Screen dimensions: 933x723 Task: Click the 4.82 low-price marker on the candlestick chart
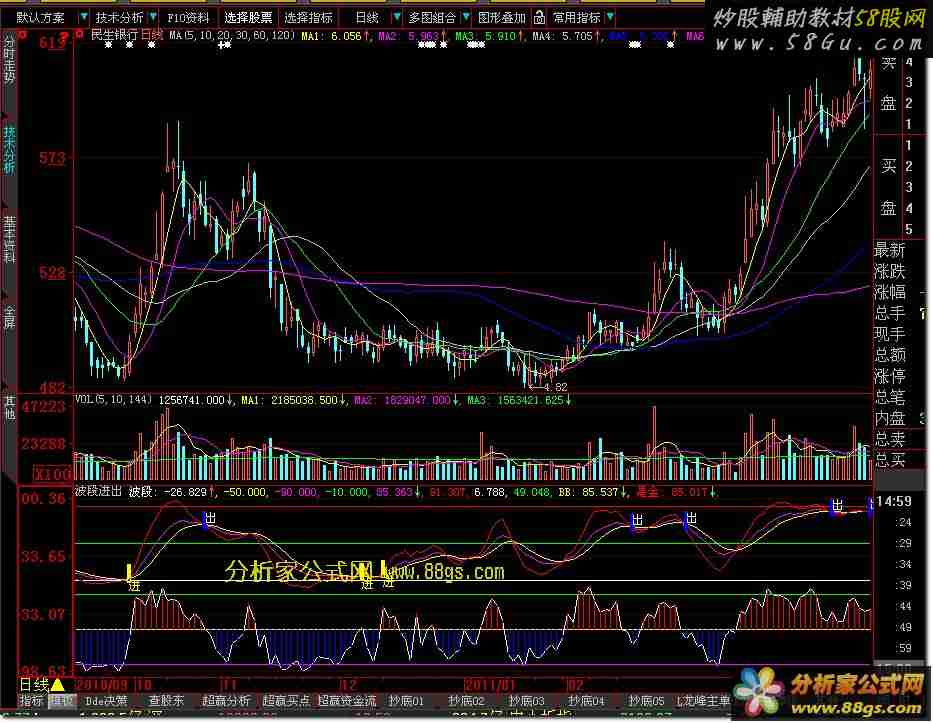555,387
